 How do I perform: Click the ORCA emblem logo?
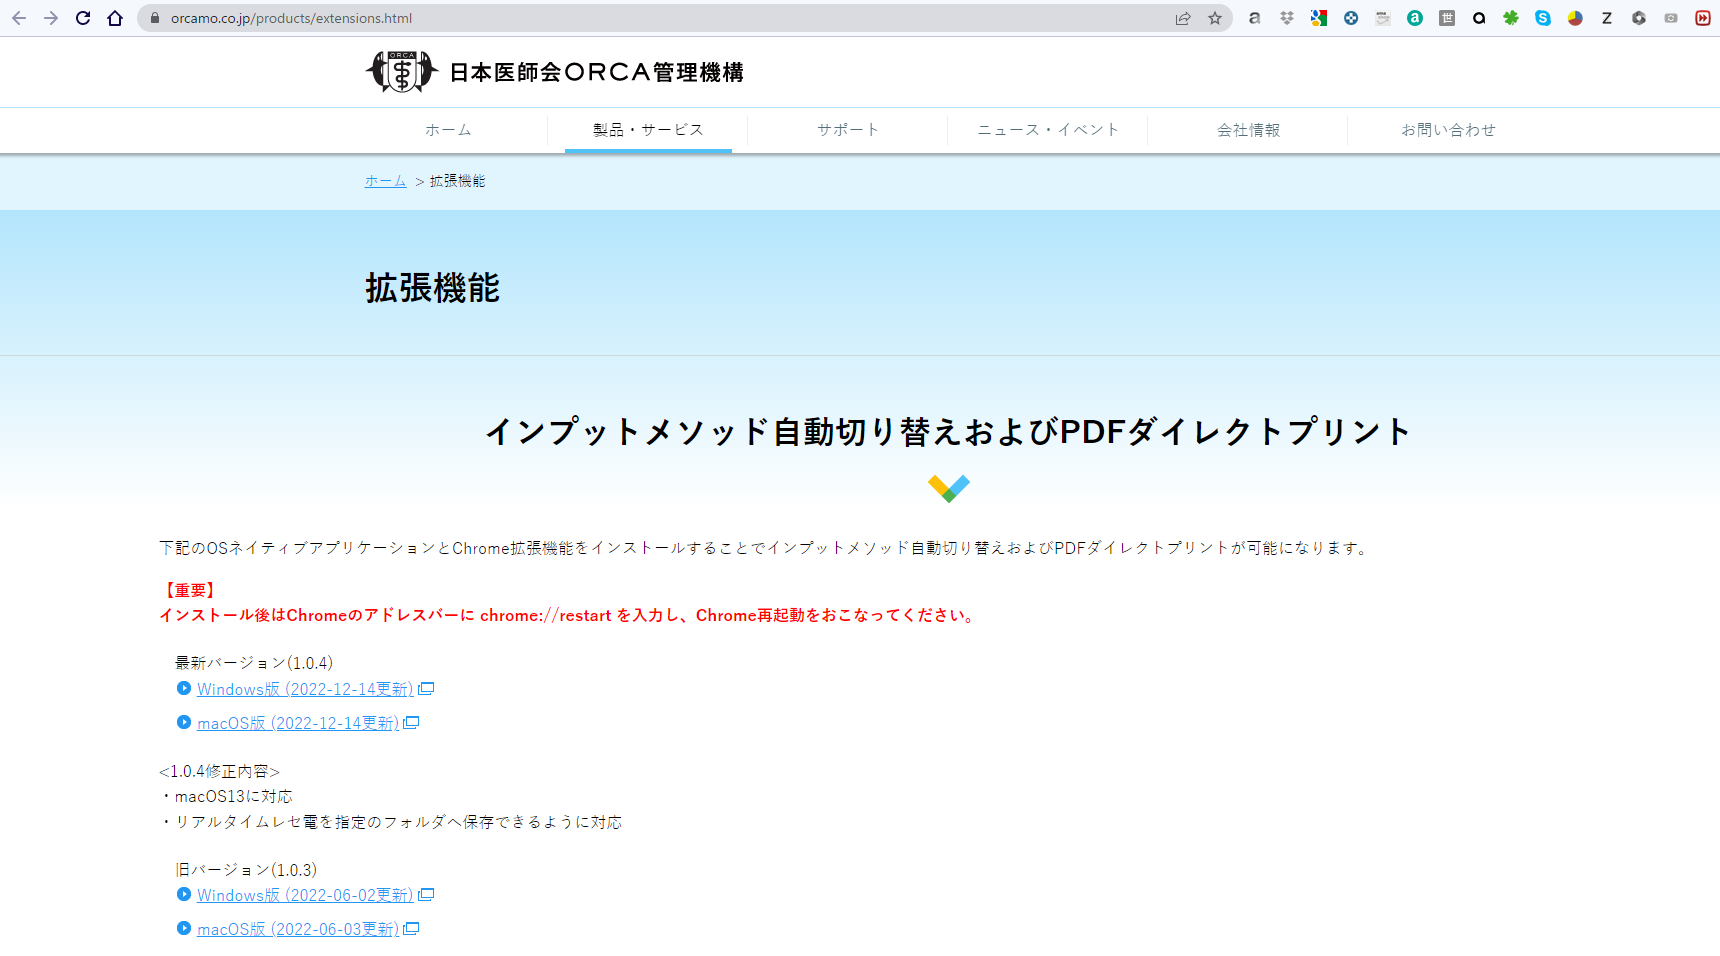pos(402,72)
